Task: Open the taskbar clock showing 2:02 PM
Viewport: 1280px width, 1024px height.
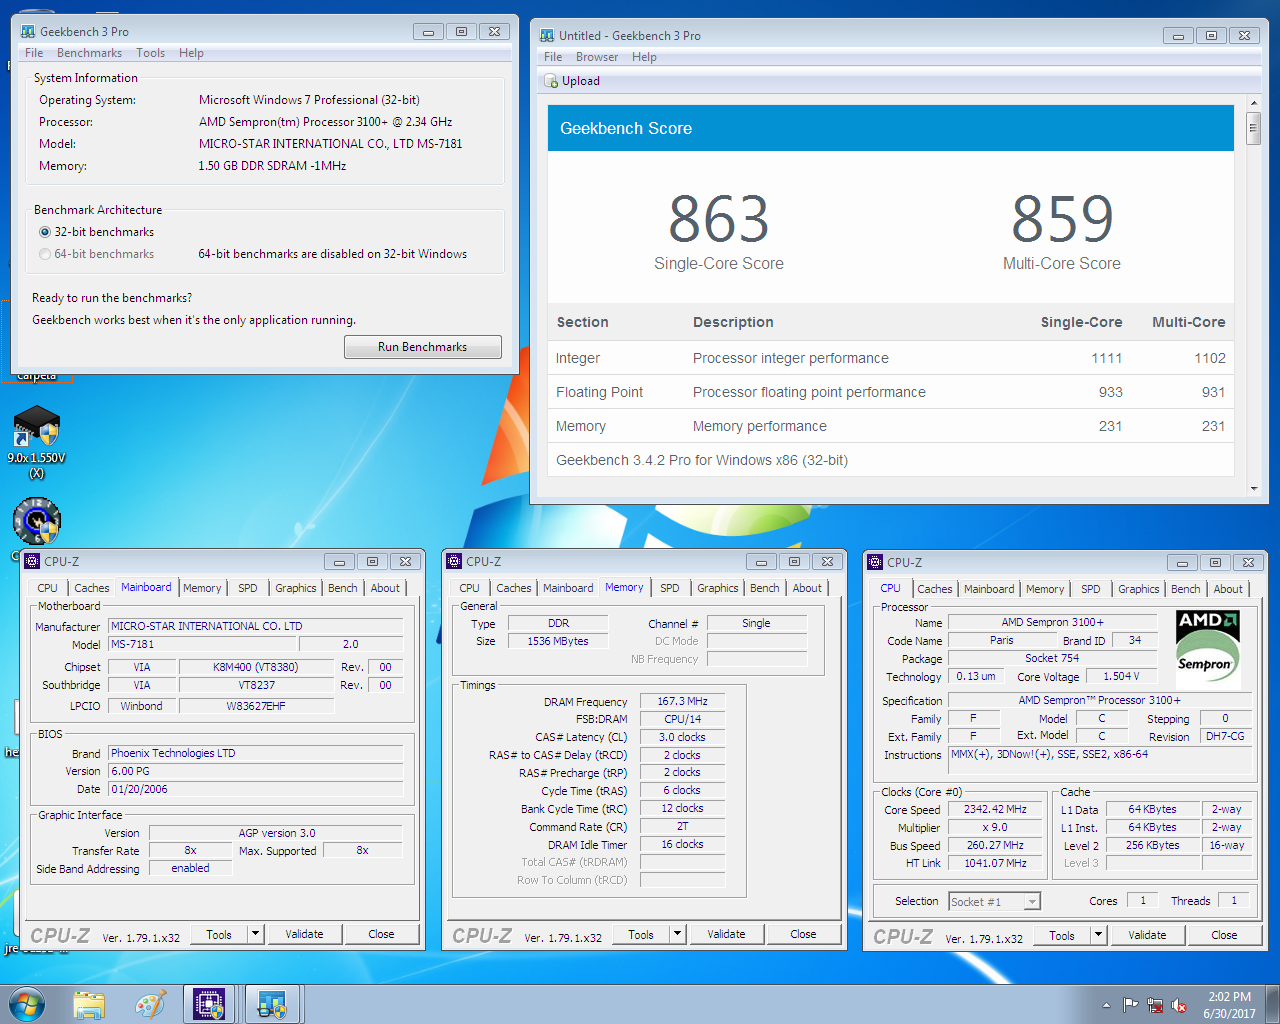Action: pos(1229,1005)
